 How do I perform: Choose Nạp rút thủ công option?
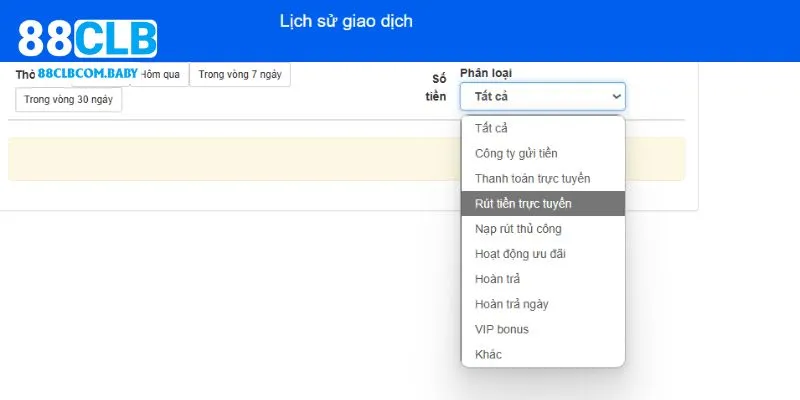(543, 229)
